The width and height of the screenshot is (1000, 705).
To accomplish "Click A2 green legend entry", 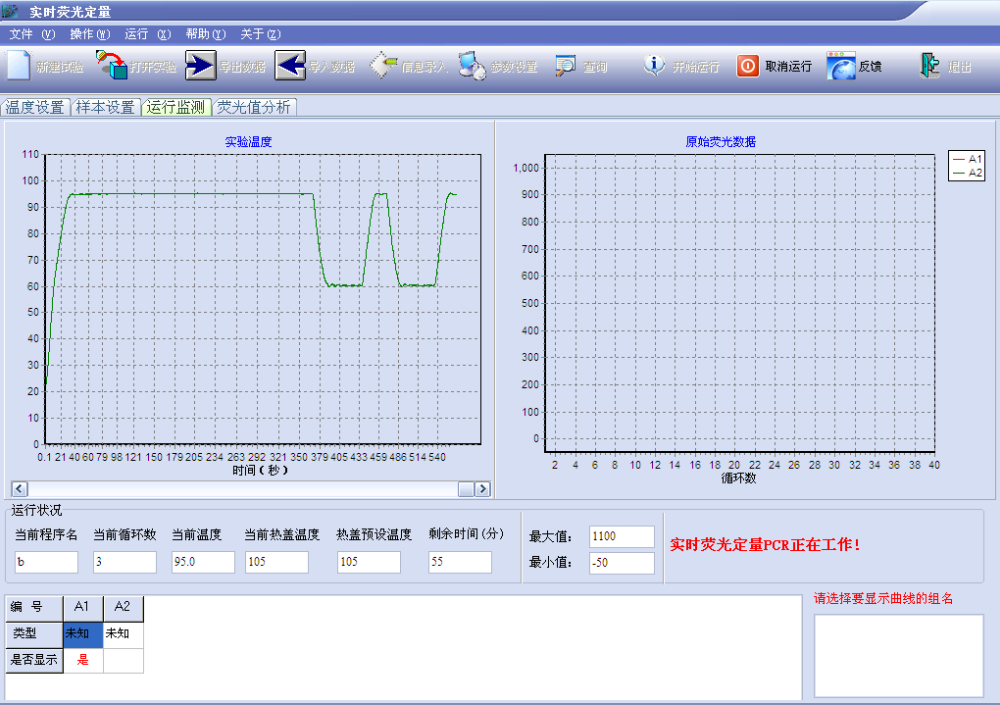I will pyautogui.click(x=967, y=173).
